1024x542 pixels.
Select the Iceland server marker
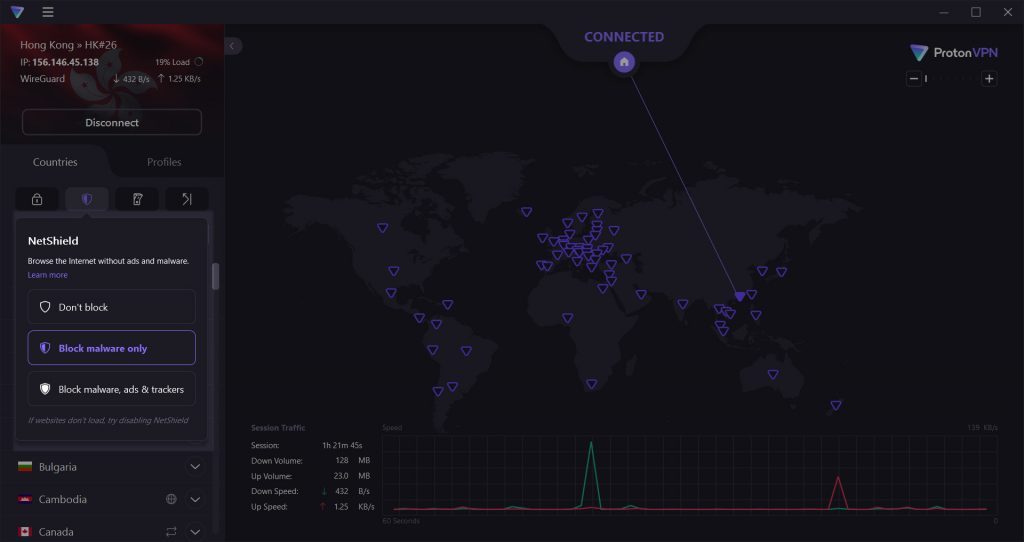point(526,212)
